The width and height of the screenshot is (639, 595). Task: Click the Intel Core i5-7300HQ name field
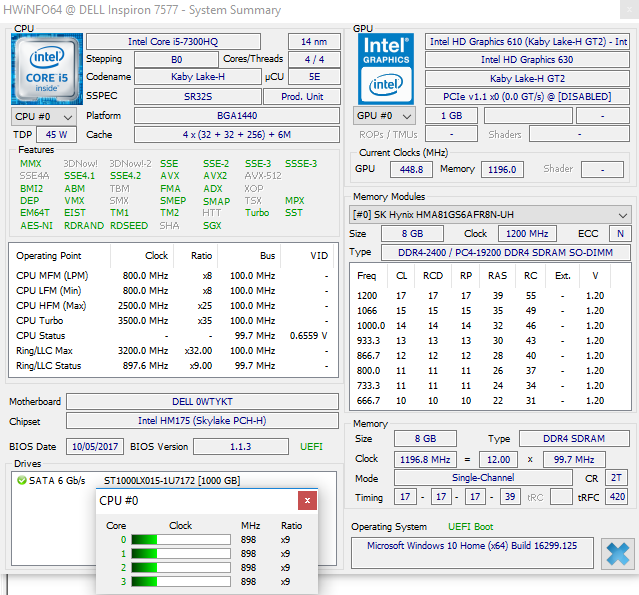[173, 42]
